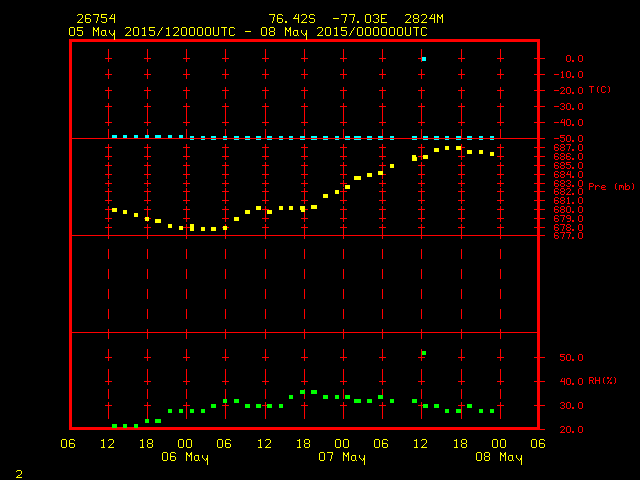Select station ID 26754 text
Screen dimensions: 640x480
click(x=96, y=19)
